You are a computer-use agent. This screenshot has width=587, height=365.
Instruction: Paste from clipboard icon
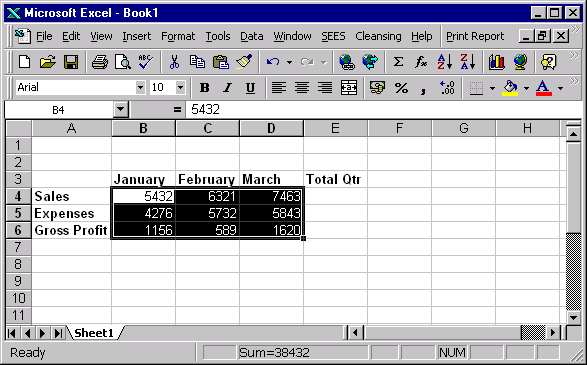click(220, 62)
